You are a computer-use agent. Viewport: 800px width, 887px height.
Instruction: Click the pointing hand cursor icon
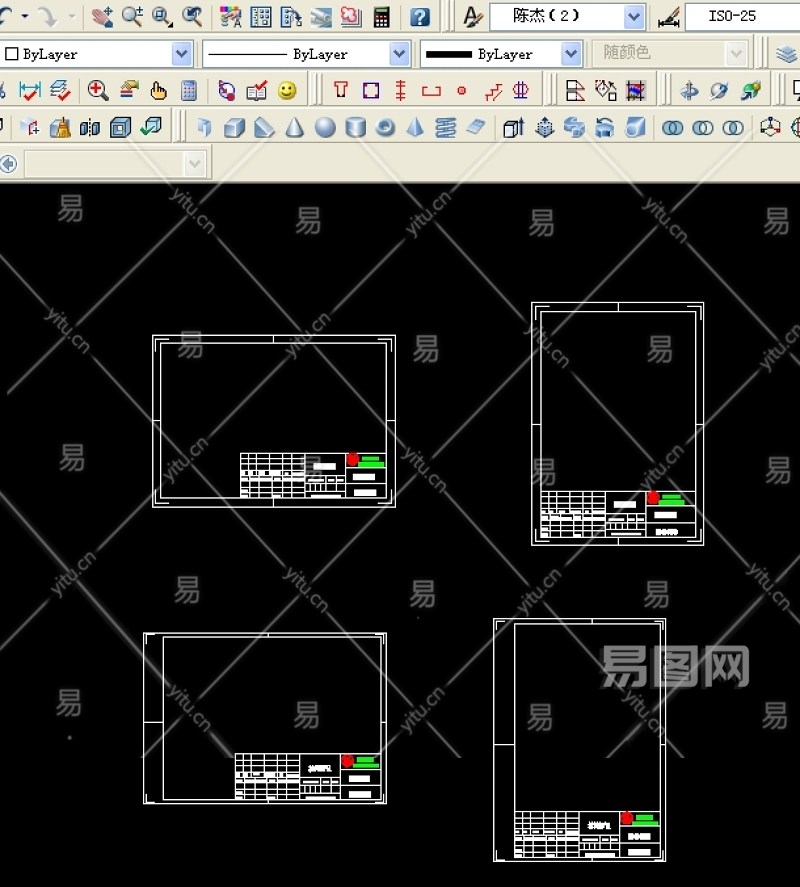tap(158, 91)
